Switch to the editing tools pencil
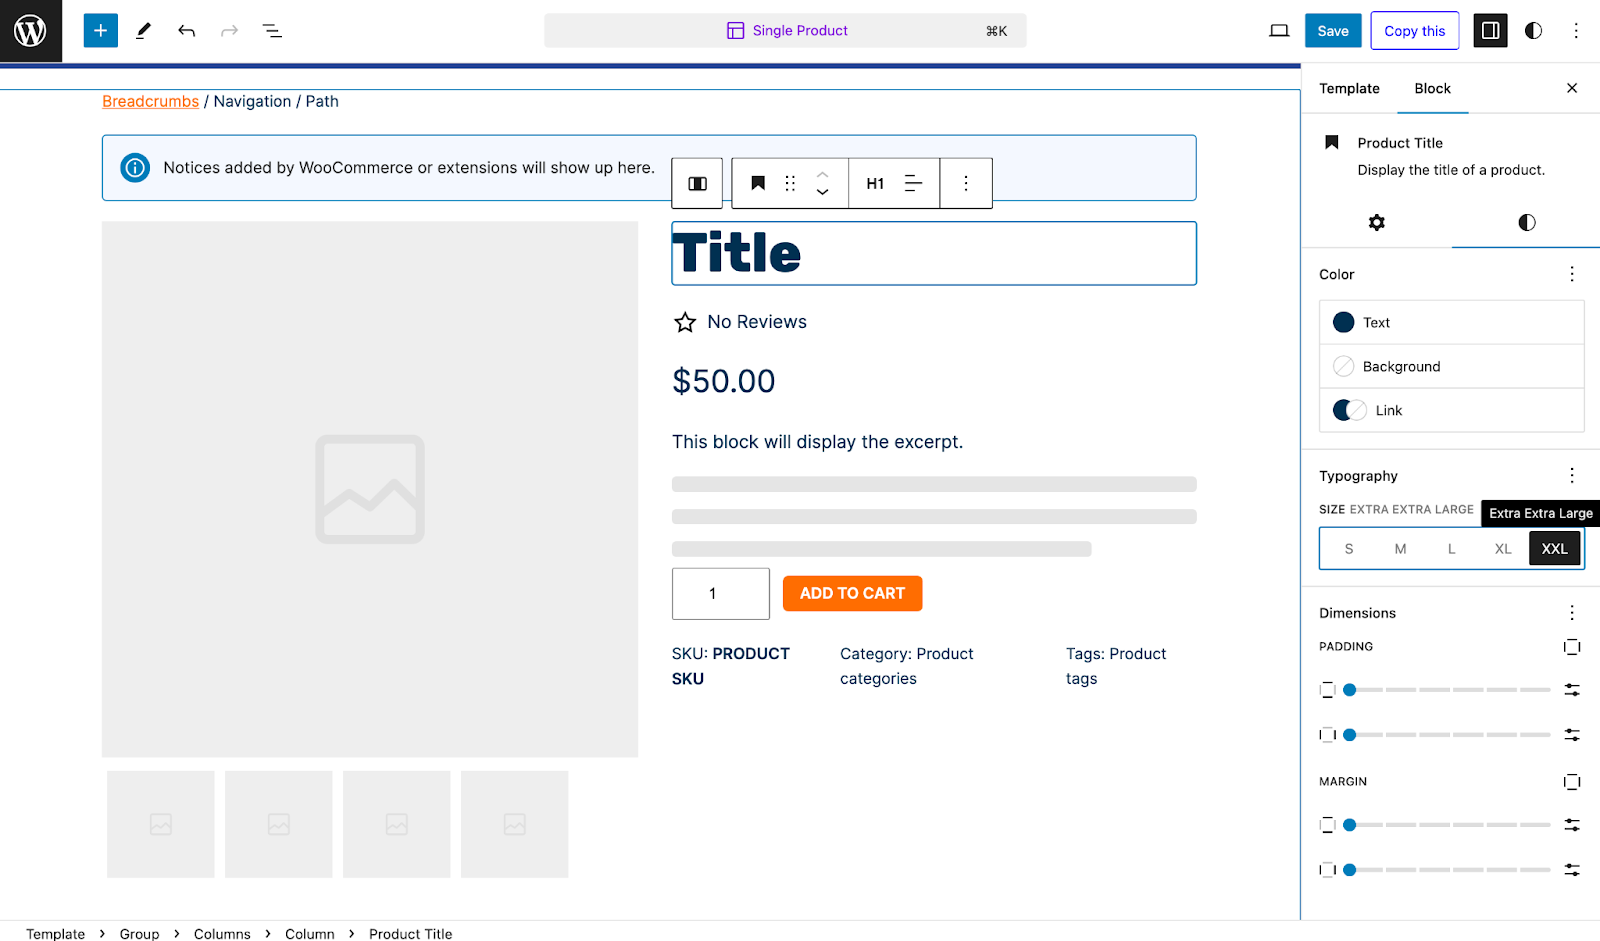 pos(142,31)
